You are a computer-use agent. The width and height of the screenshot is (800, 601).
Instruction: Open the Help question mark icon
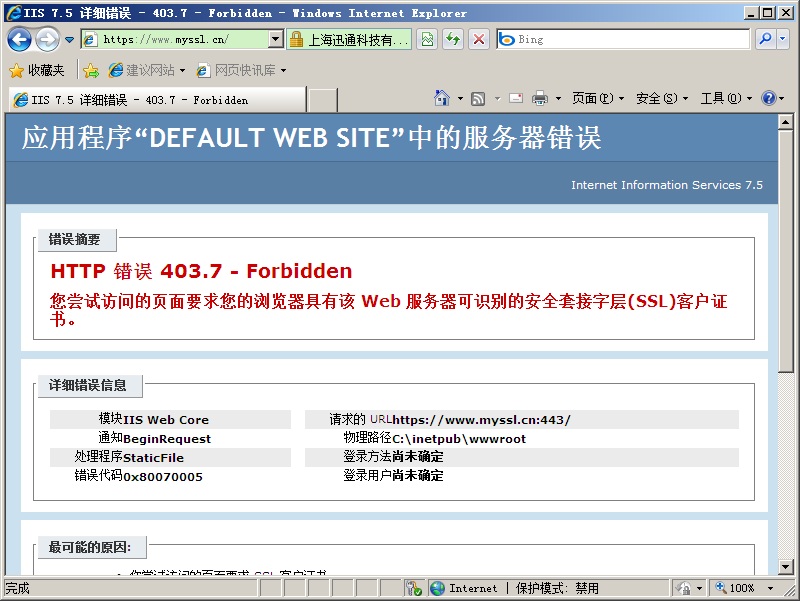[x=768, y=98]
